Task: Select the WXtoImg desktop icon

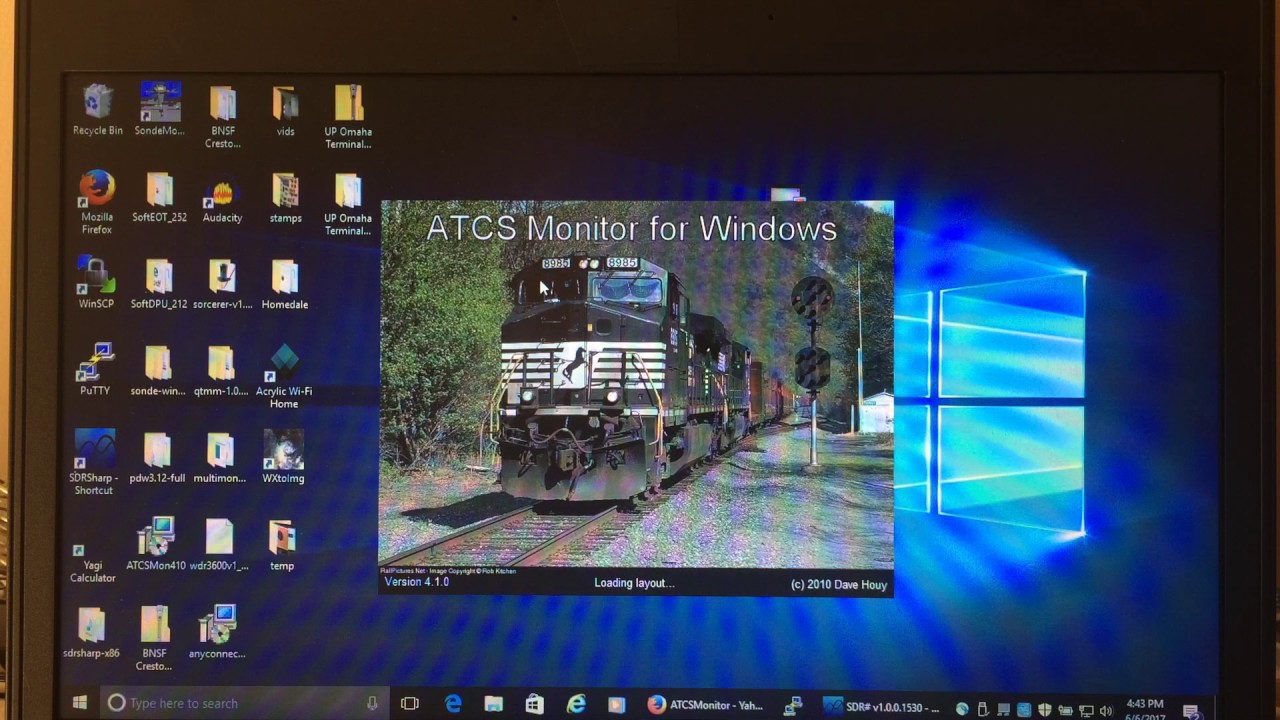Action: coord(283,451)
